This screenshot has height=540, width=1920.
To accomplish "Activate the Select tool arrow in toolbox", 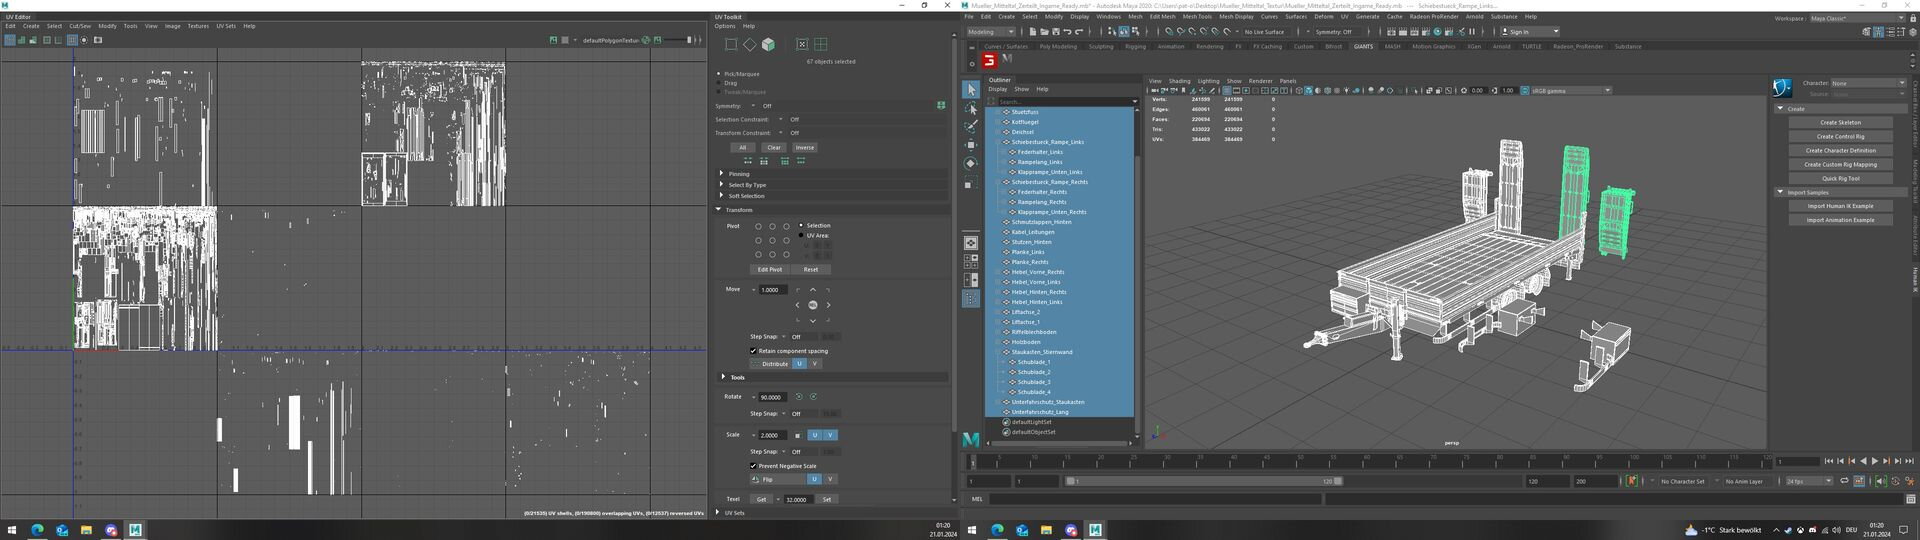I will pos(971,90).
